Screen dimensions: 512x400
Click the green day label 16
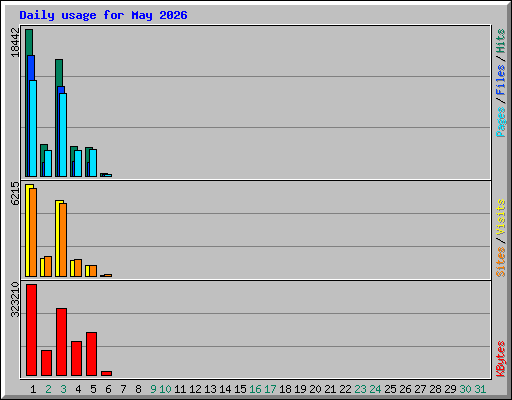(x=255, y=389)
